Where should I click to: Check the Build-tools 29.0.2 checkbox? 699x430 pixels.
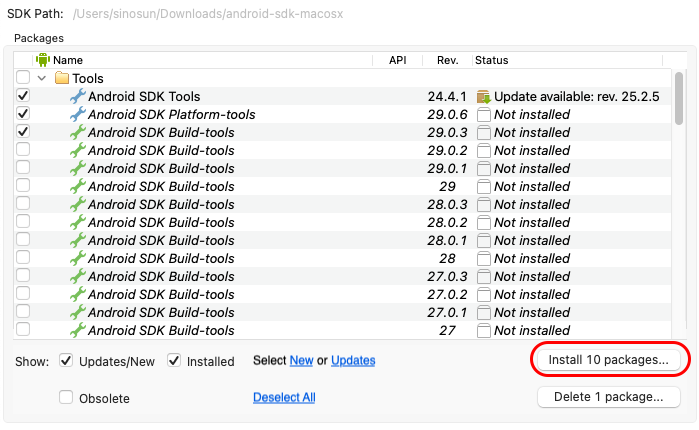pos(23,150)
